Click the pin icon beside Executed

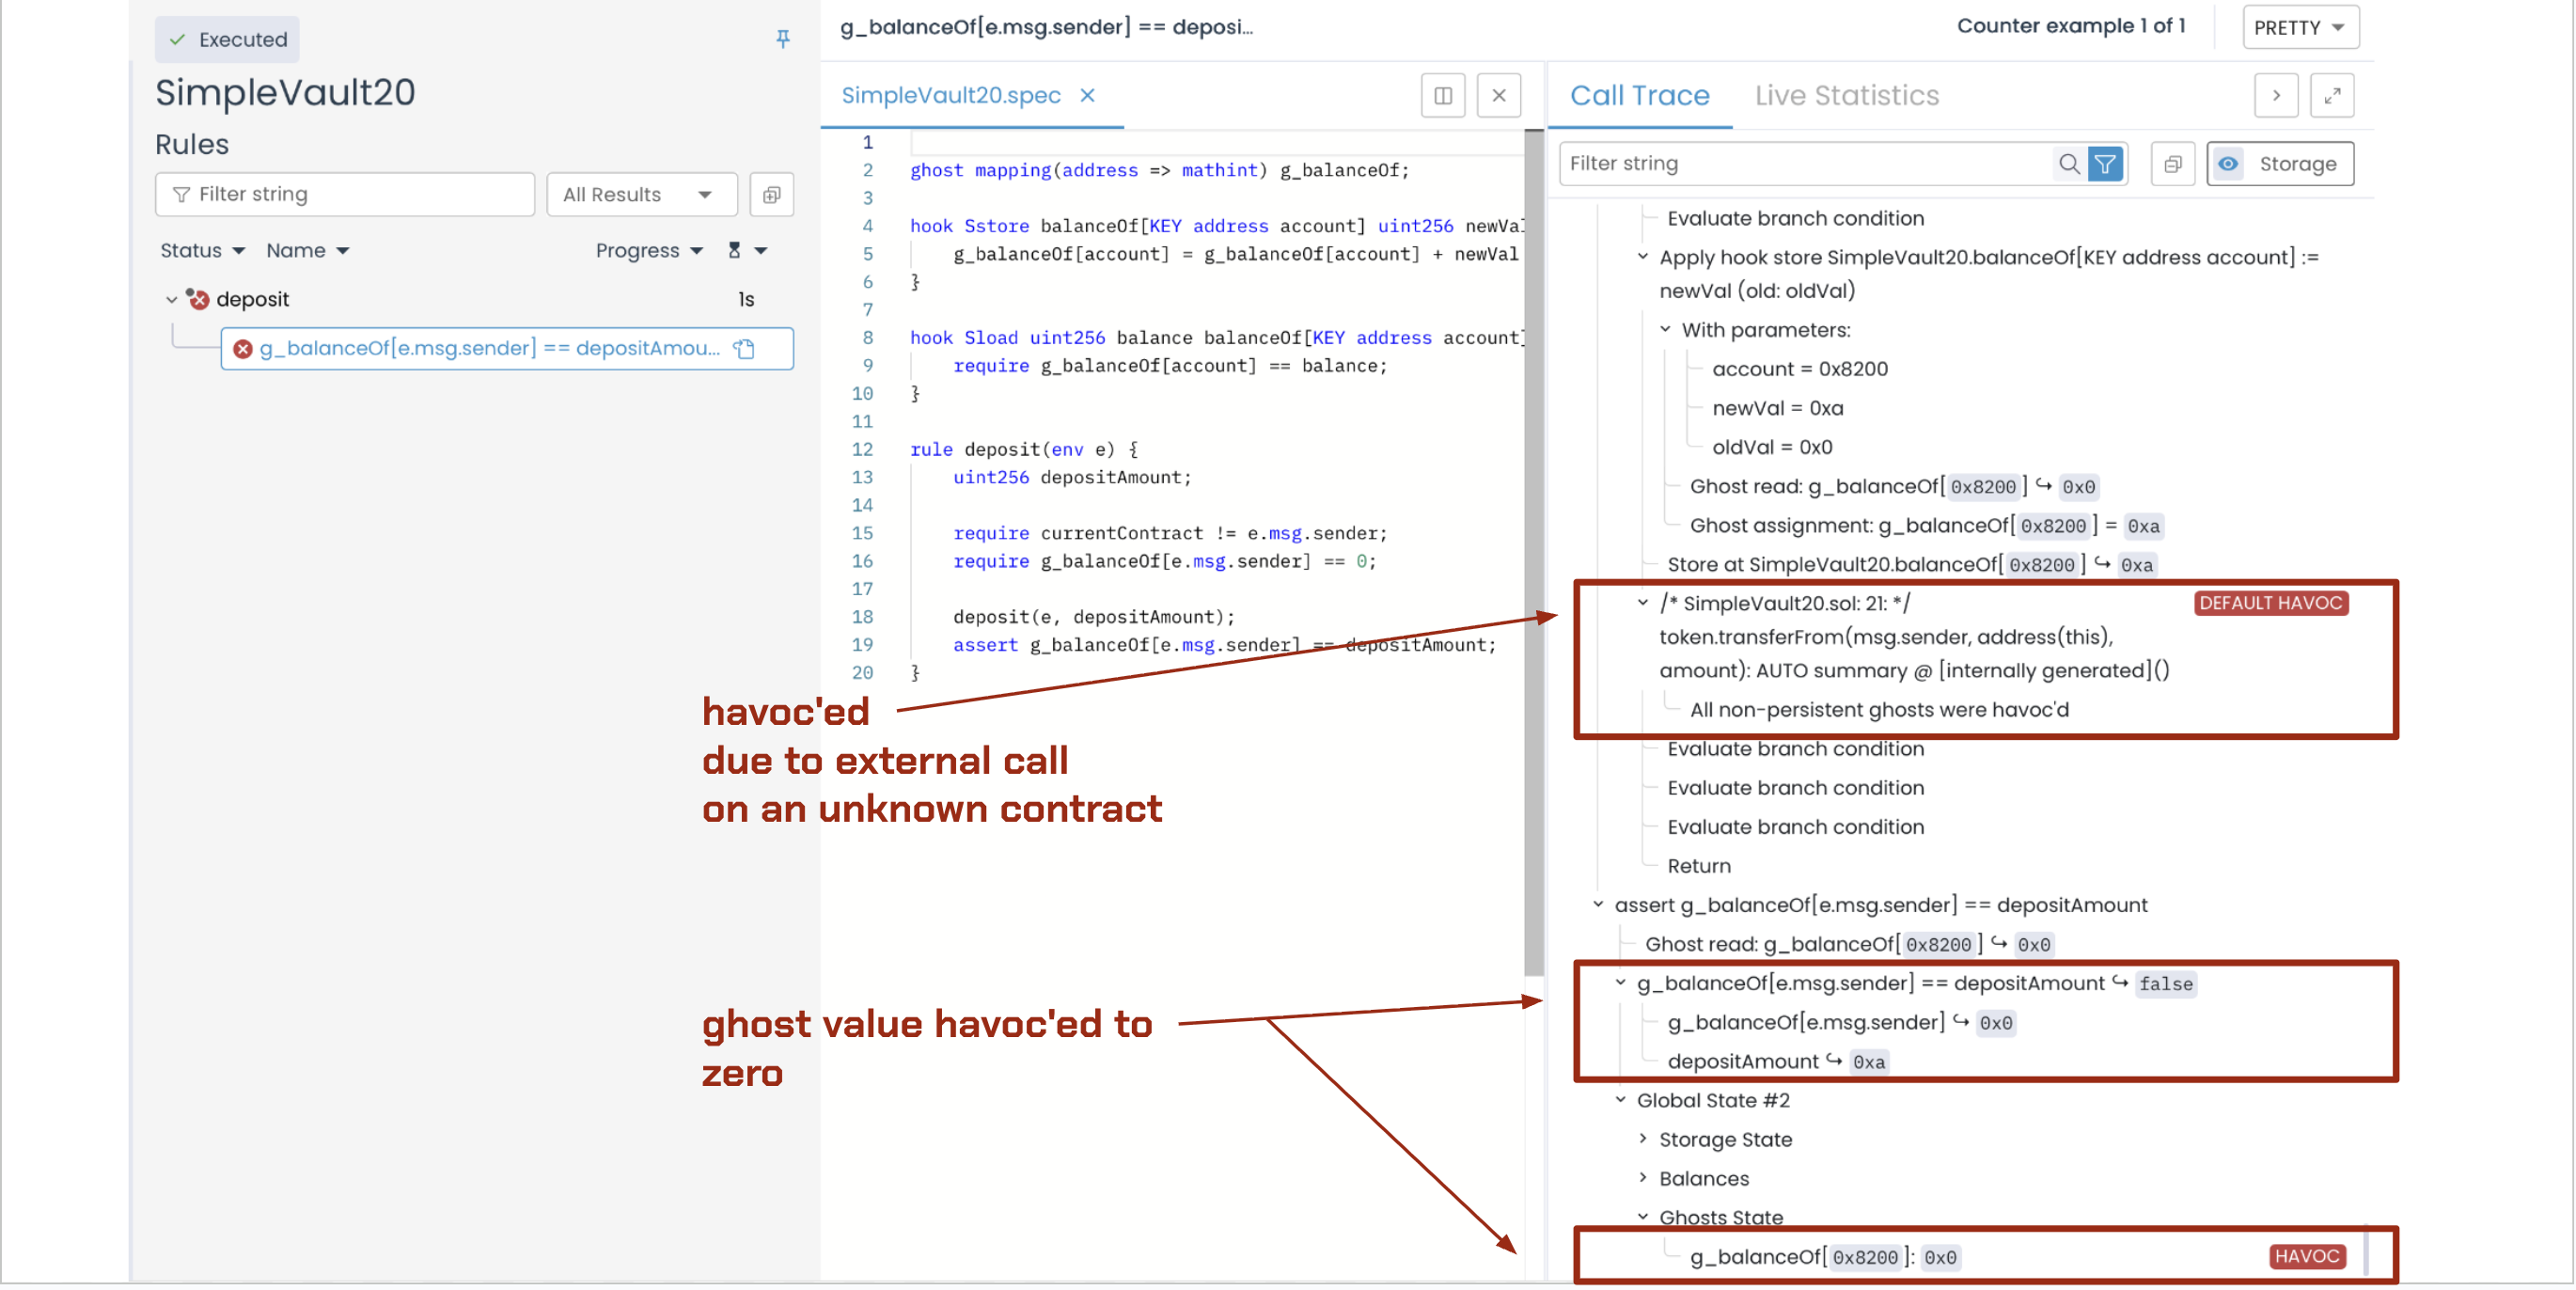click(x=783, y=38)
